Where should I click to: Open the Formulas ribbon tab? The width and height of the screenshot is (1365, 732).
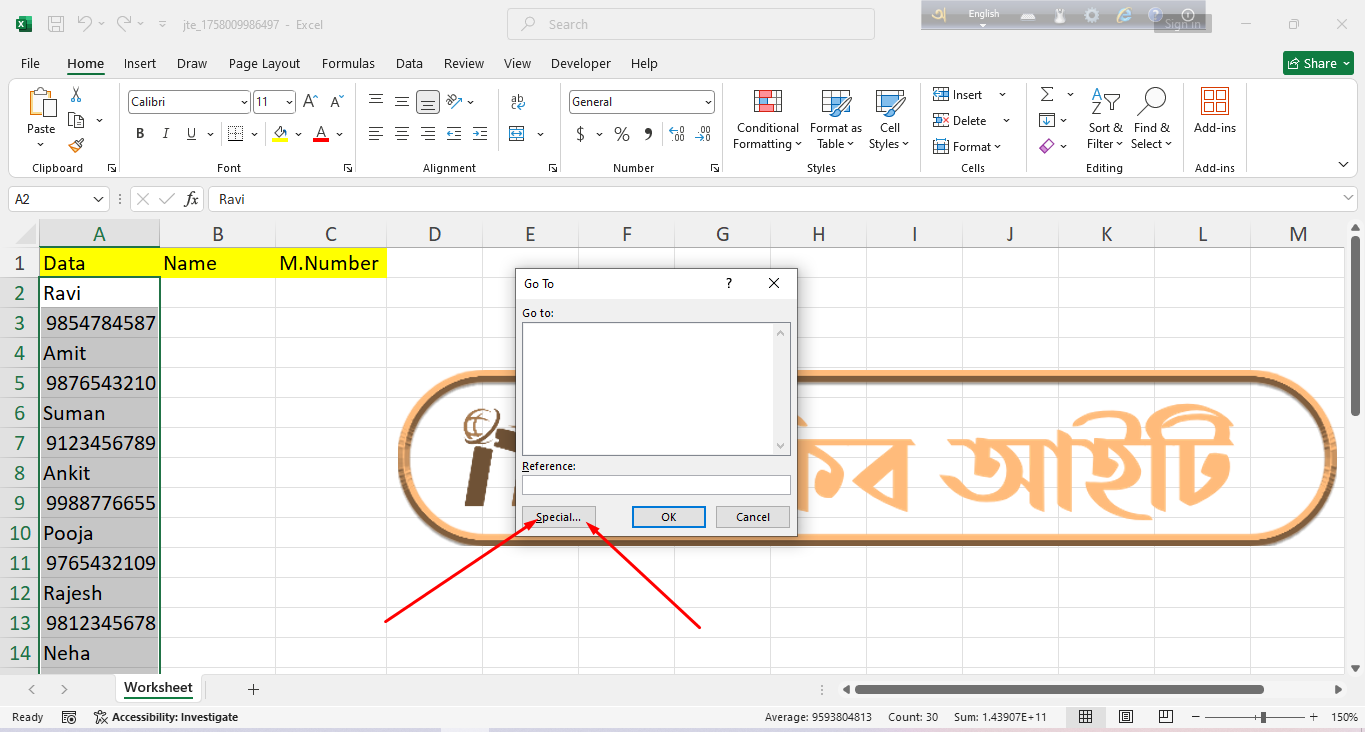tap(348, 63)
